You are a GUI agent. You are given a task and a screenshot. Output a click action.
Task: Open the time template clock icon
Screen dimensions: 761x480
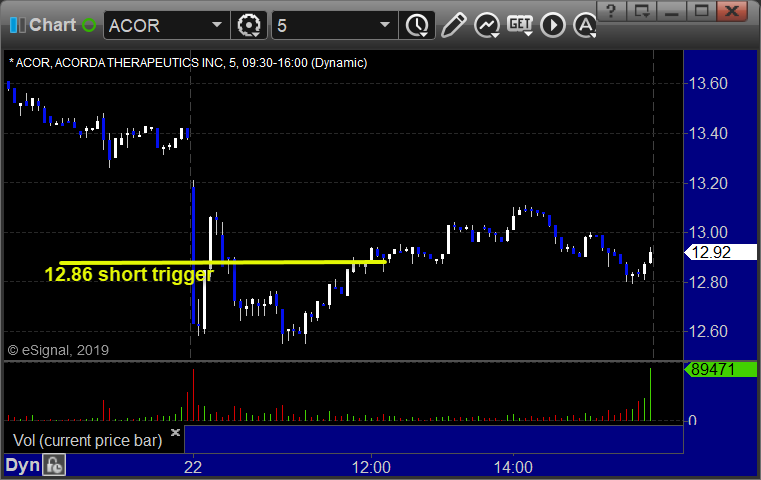tap(417, 25)
